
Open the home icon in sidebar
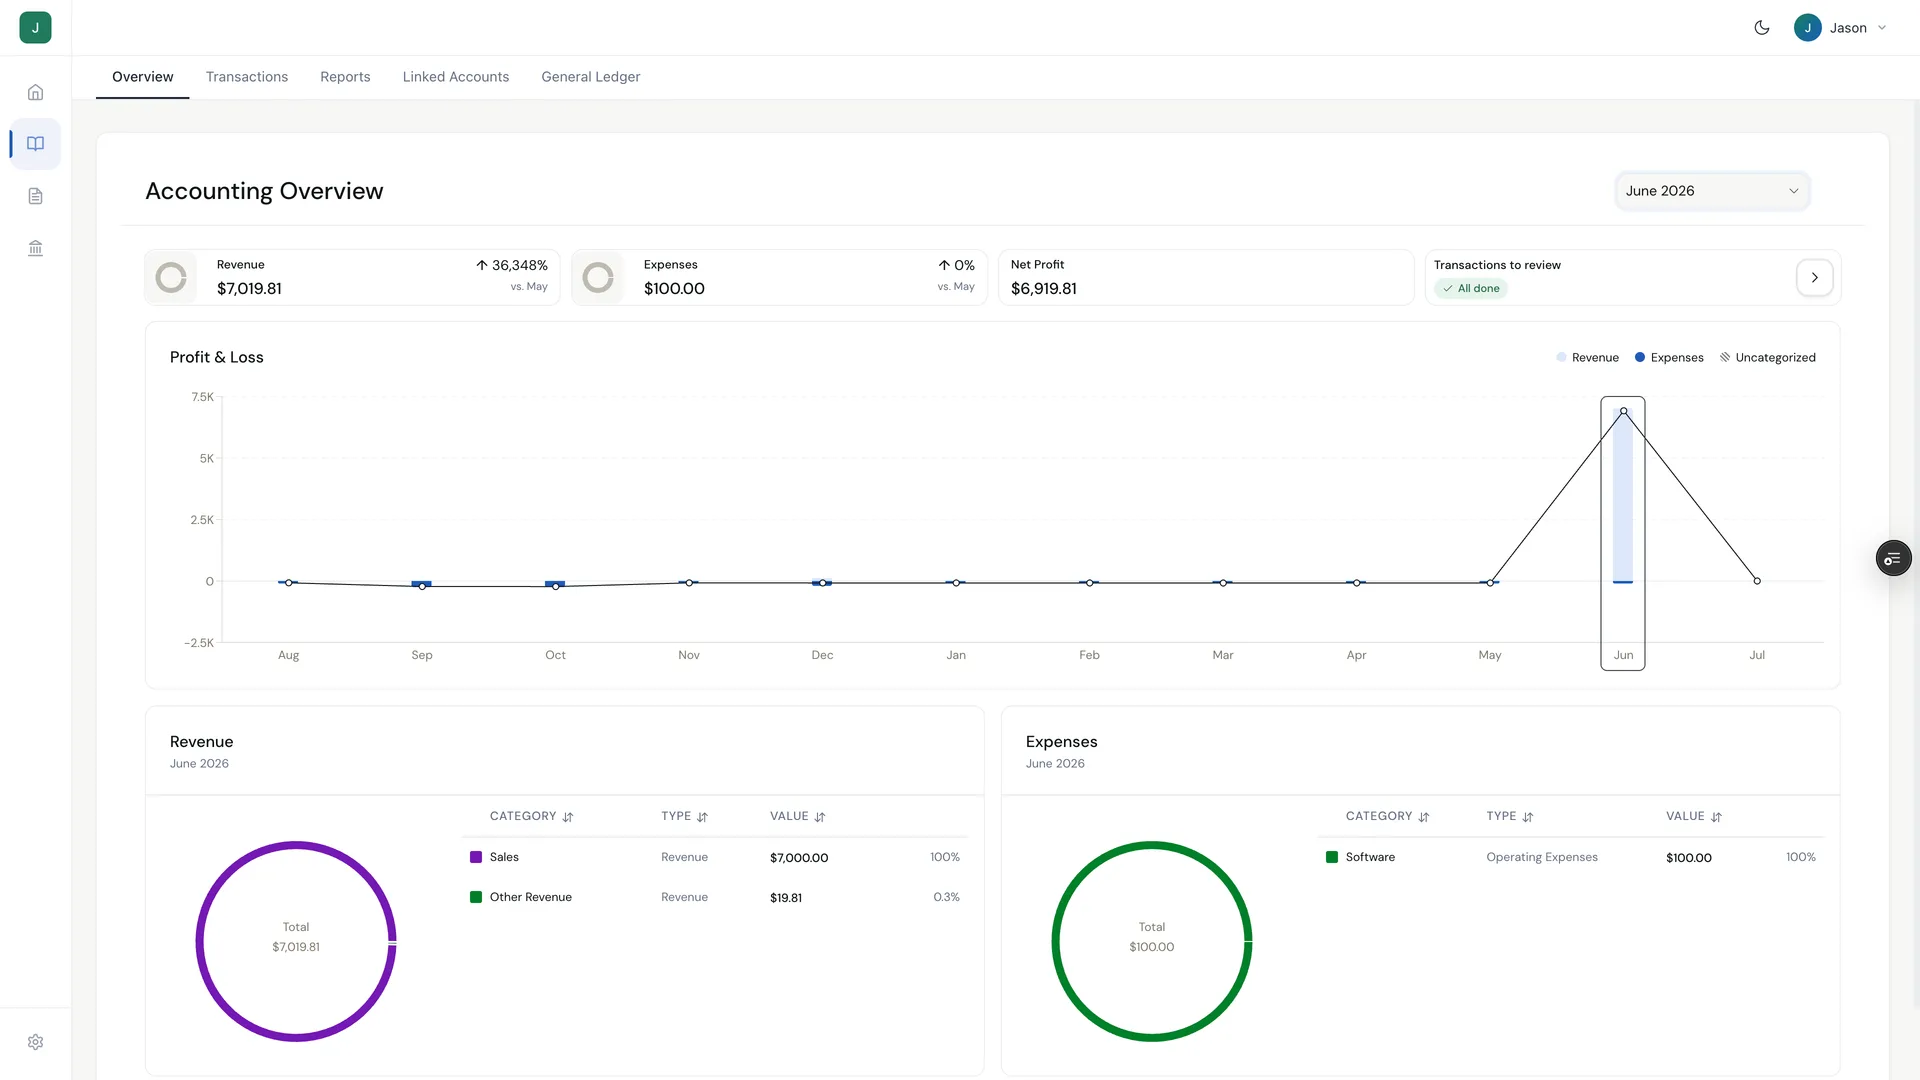tap(35, 92)
